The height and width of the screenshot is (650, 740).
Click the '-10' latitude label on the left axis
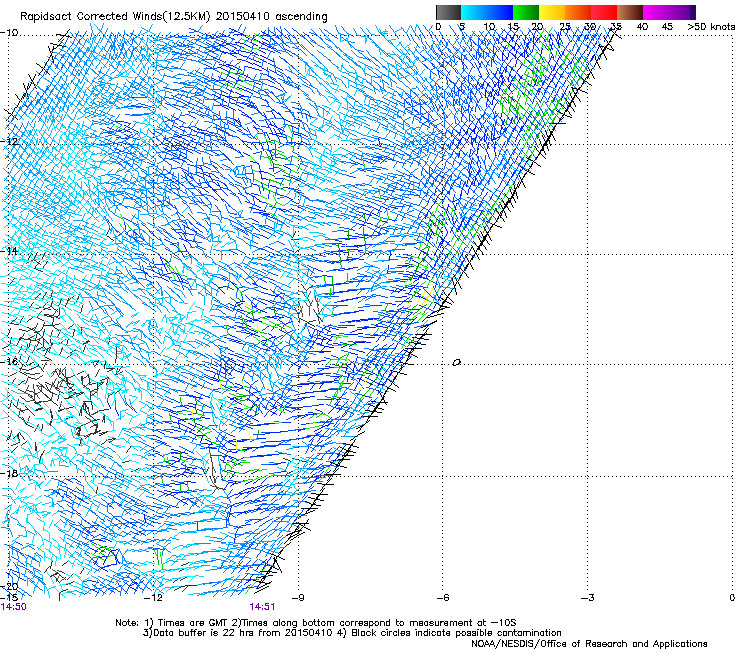[9, 33]
